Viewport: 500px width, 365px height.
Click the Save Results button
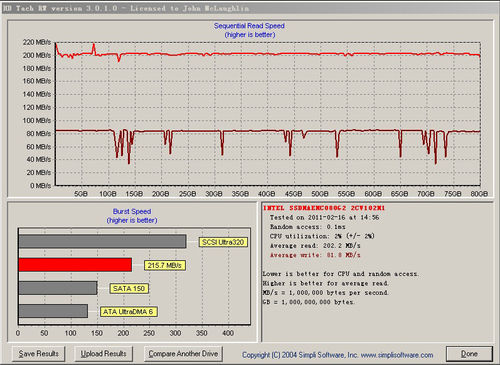(38, 354)
